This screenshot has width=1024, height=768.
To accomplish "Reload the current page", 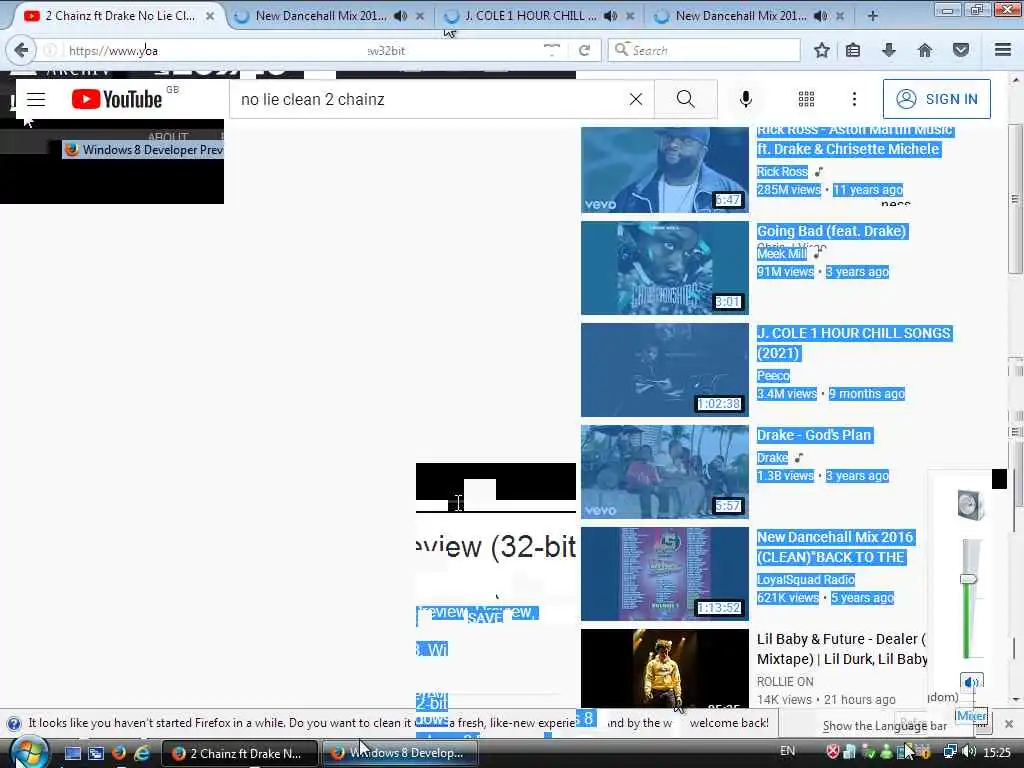I will point(584,50).
